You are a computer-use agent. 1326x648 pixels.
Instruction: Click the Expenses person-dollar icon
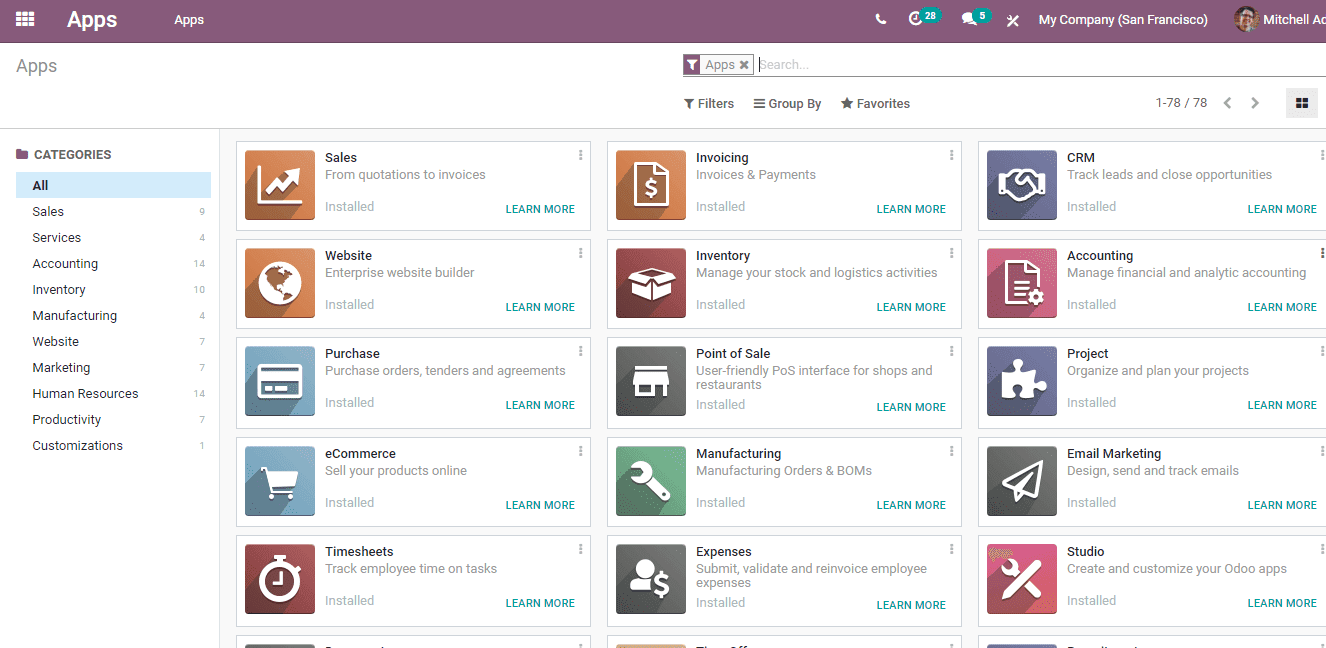click(x=651, y=579)
